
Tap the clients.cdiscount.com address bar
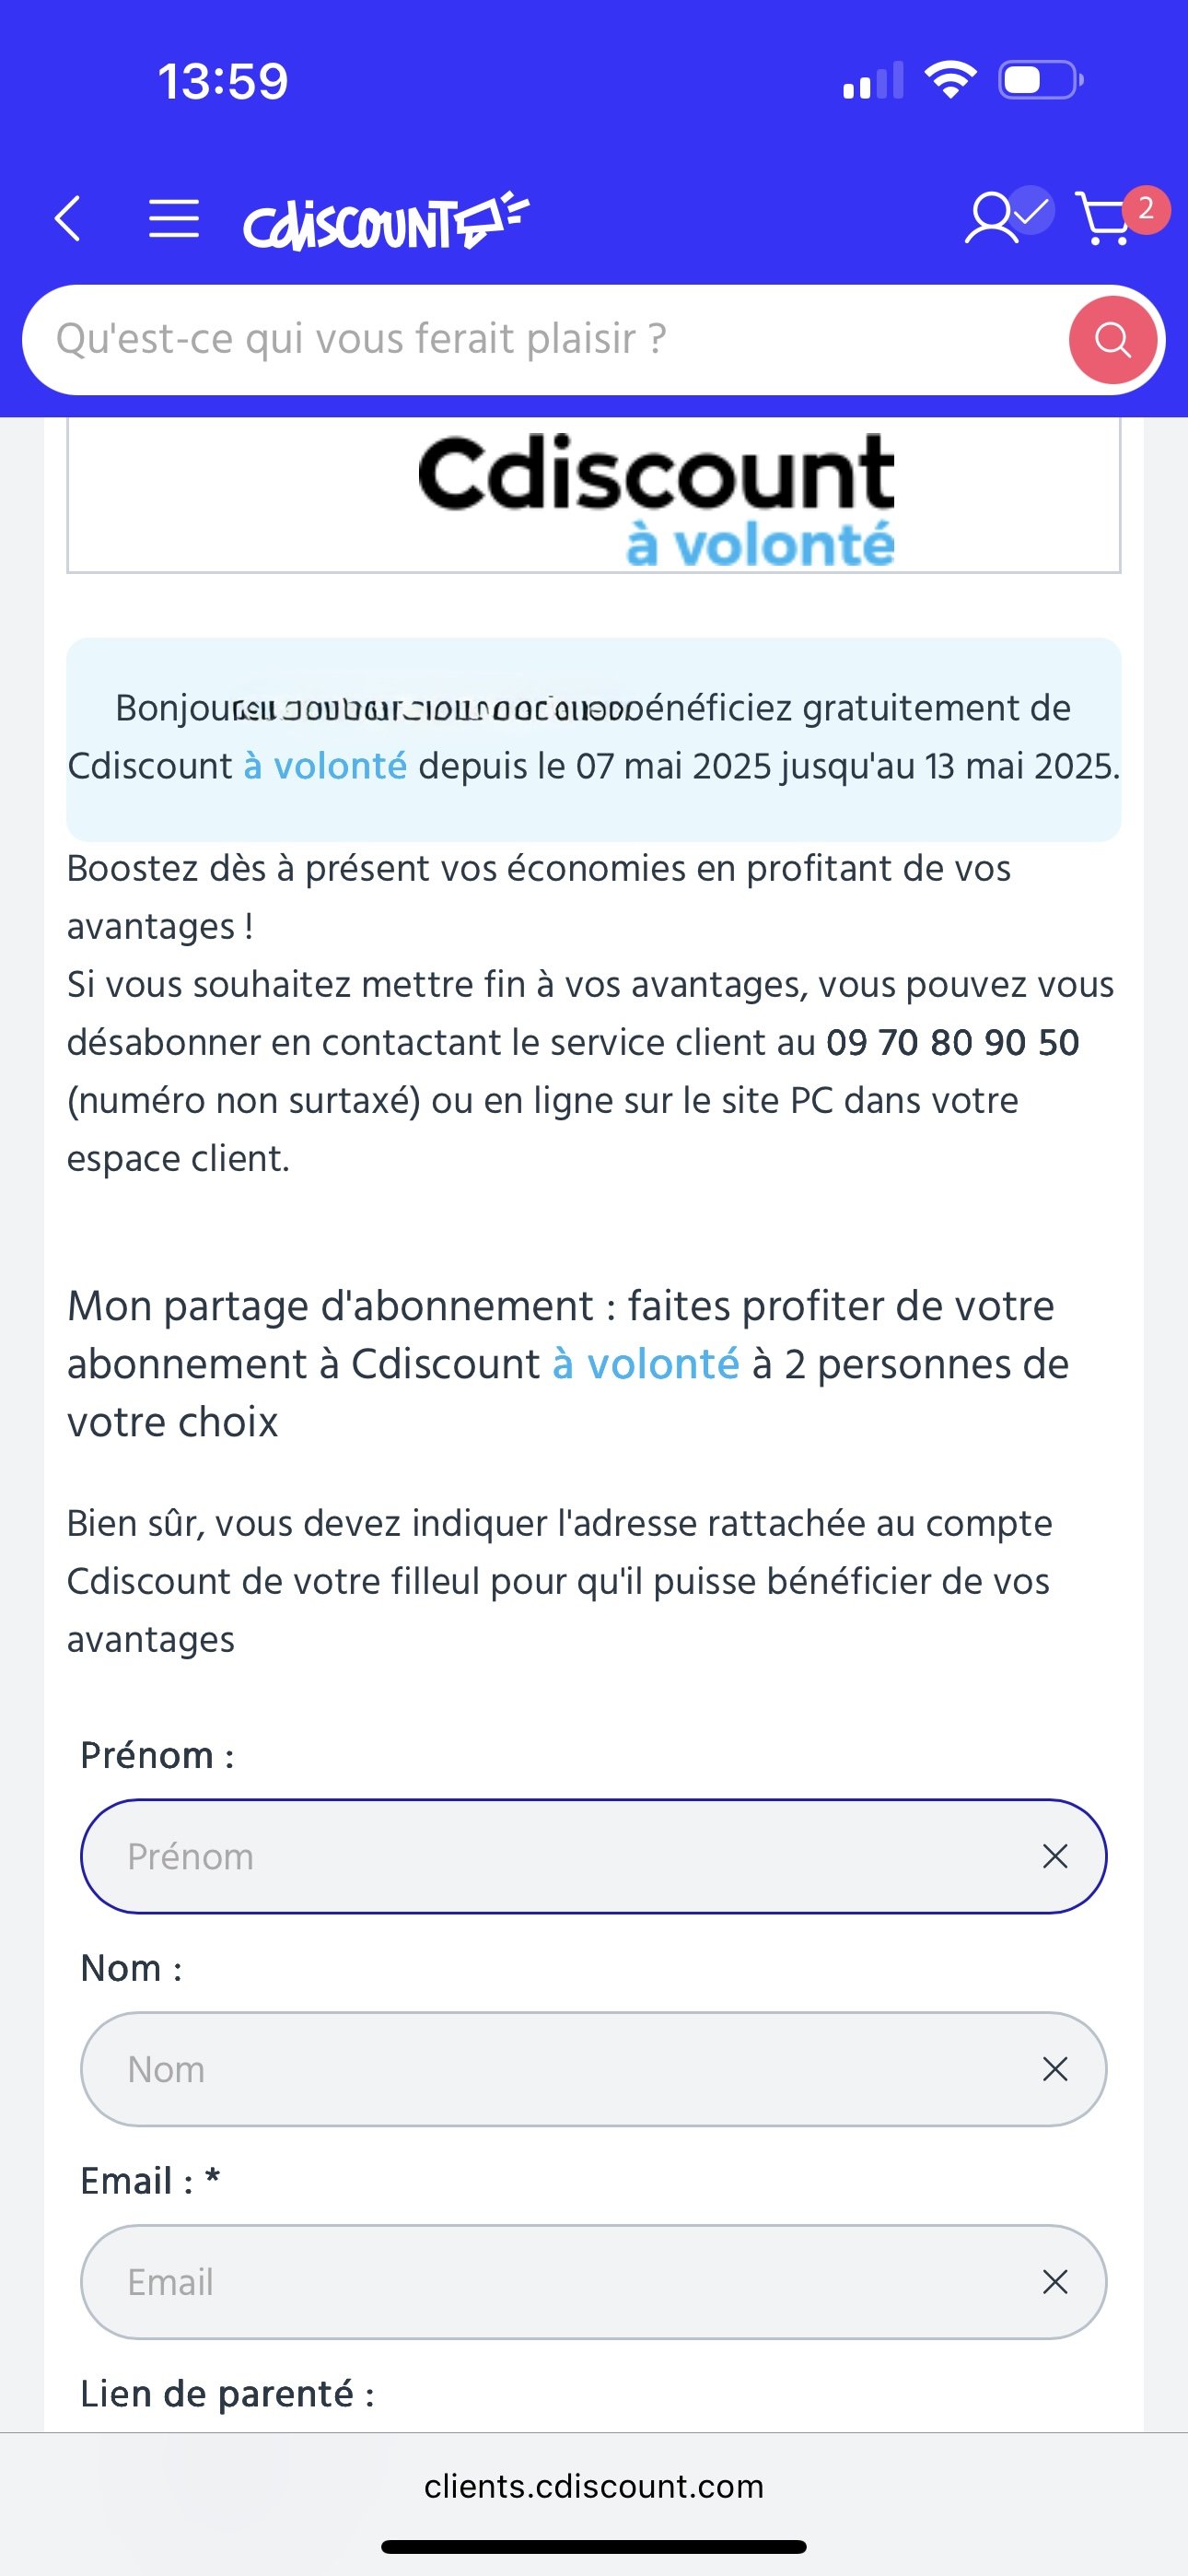click(x=594, y=2486)
